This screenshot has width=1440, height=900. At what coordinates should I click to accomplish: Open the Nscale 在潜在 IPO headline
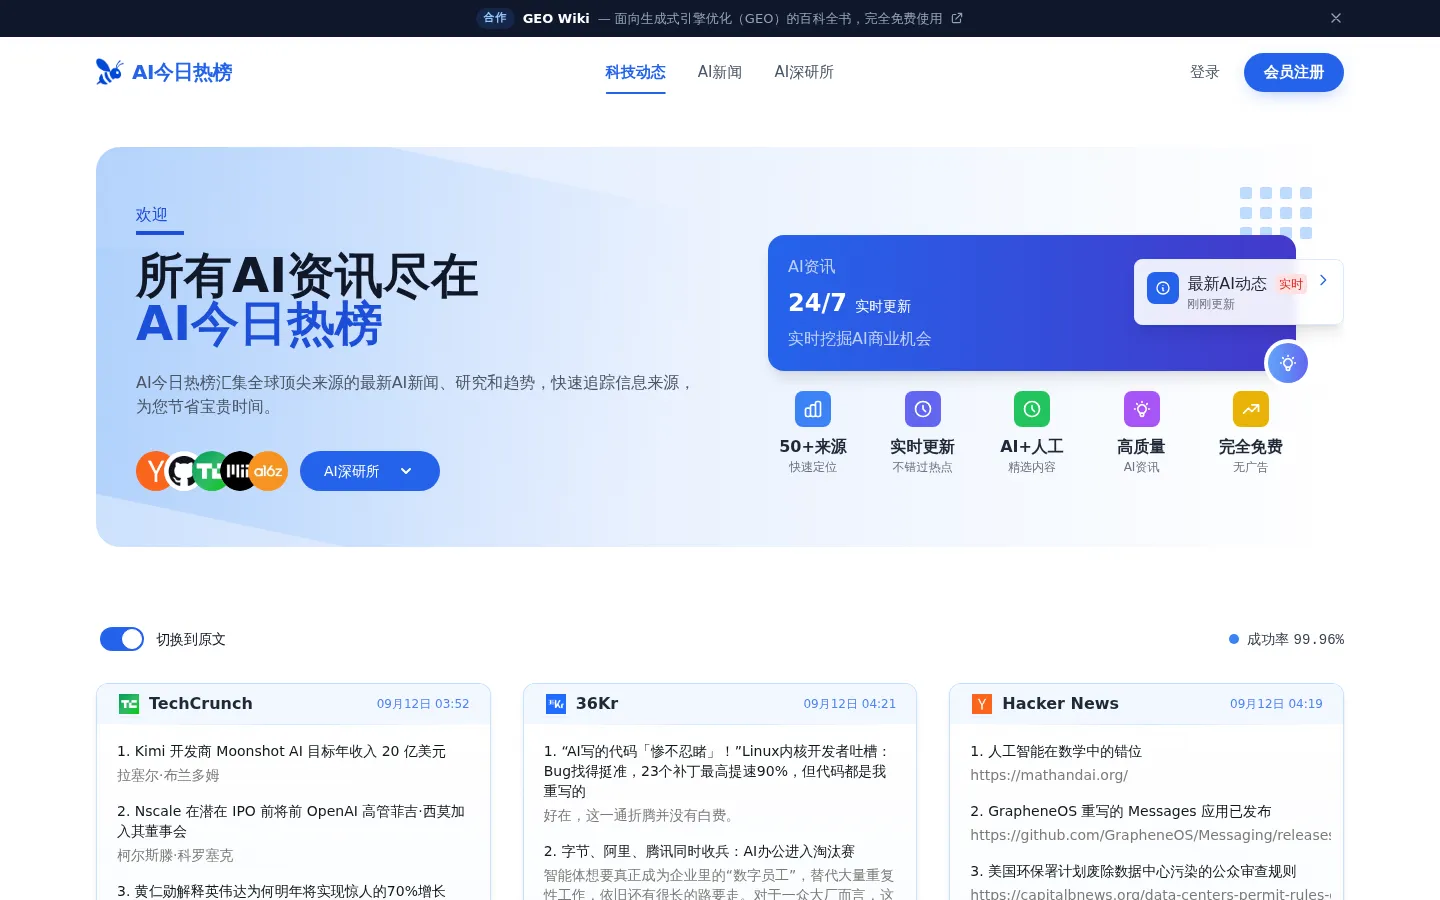click(292, 821)
